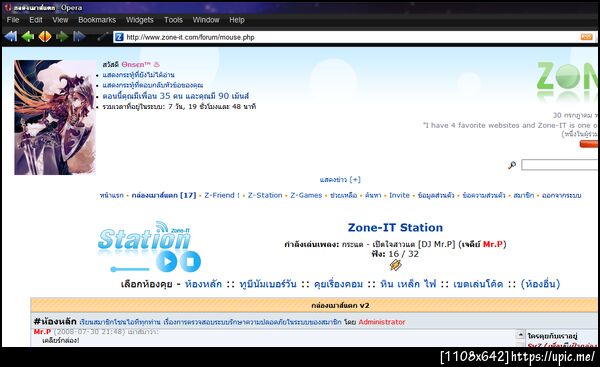Stop the Zone-IT Station stream
Image resolution: width=600 pixels, height=367 pixels.
(190, 262)
